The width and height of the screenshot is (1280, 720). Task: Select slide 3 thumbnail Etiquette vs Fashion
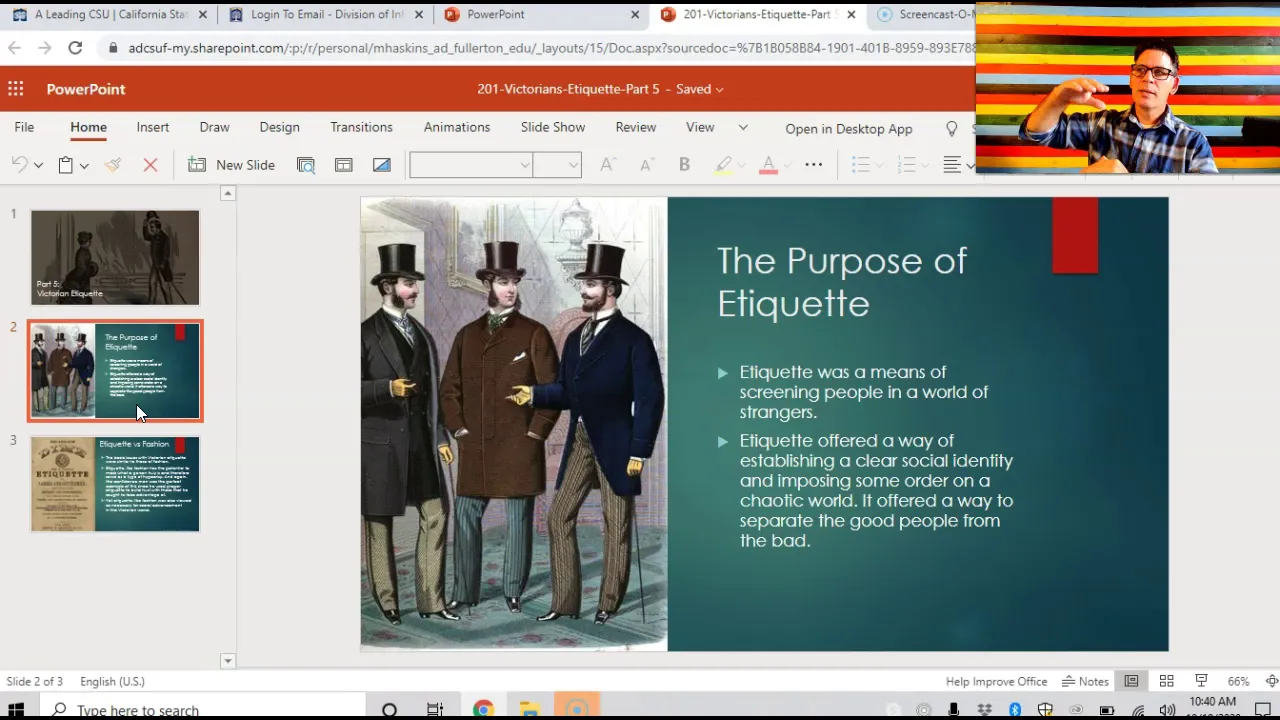pyautogui.click(x=115, y=484)
